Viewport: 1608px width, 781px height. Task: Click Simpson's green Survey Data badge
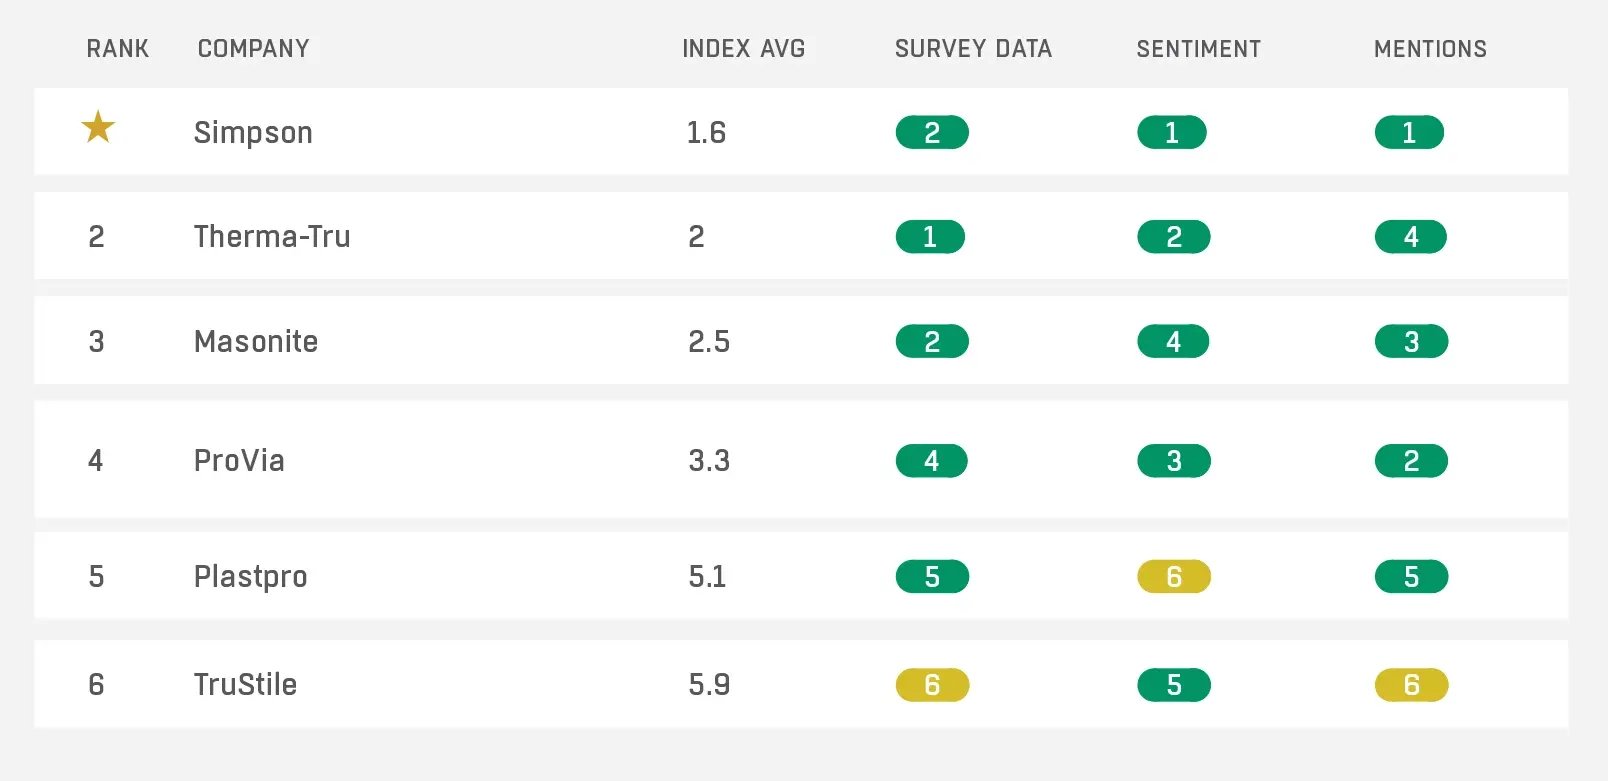pos(932,133)
